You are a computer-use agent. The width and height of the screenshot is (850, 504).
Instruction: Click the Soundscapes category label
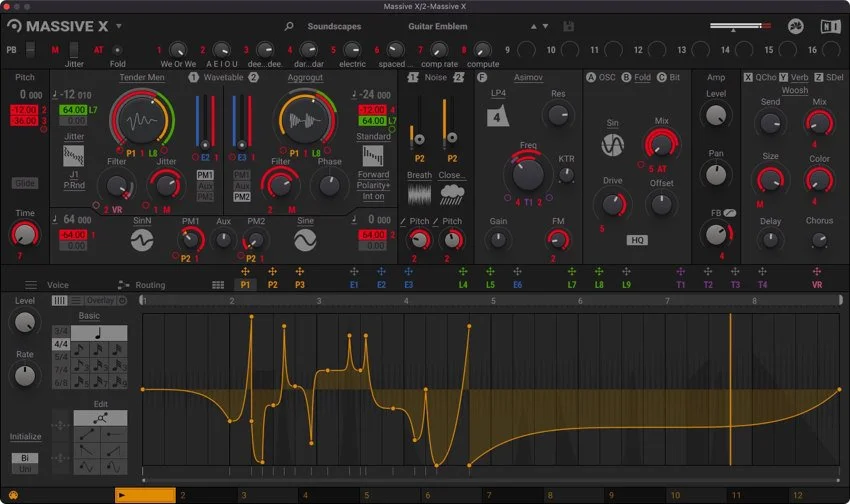click(334, 26)
